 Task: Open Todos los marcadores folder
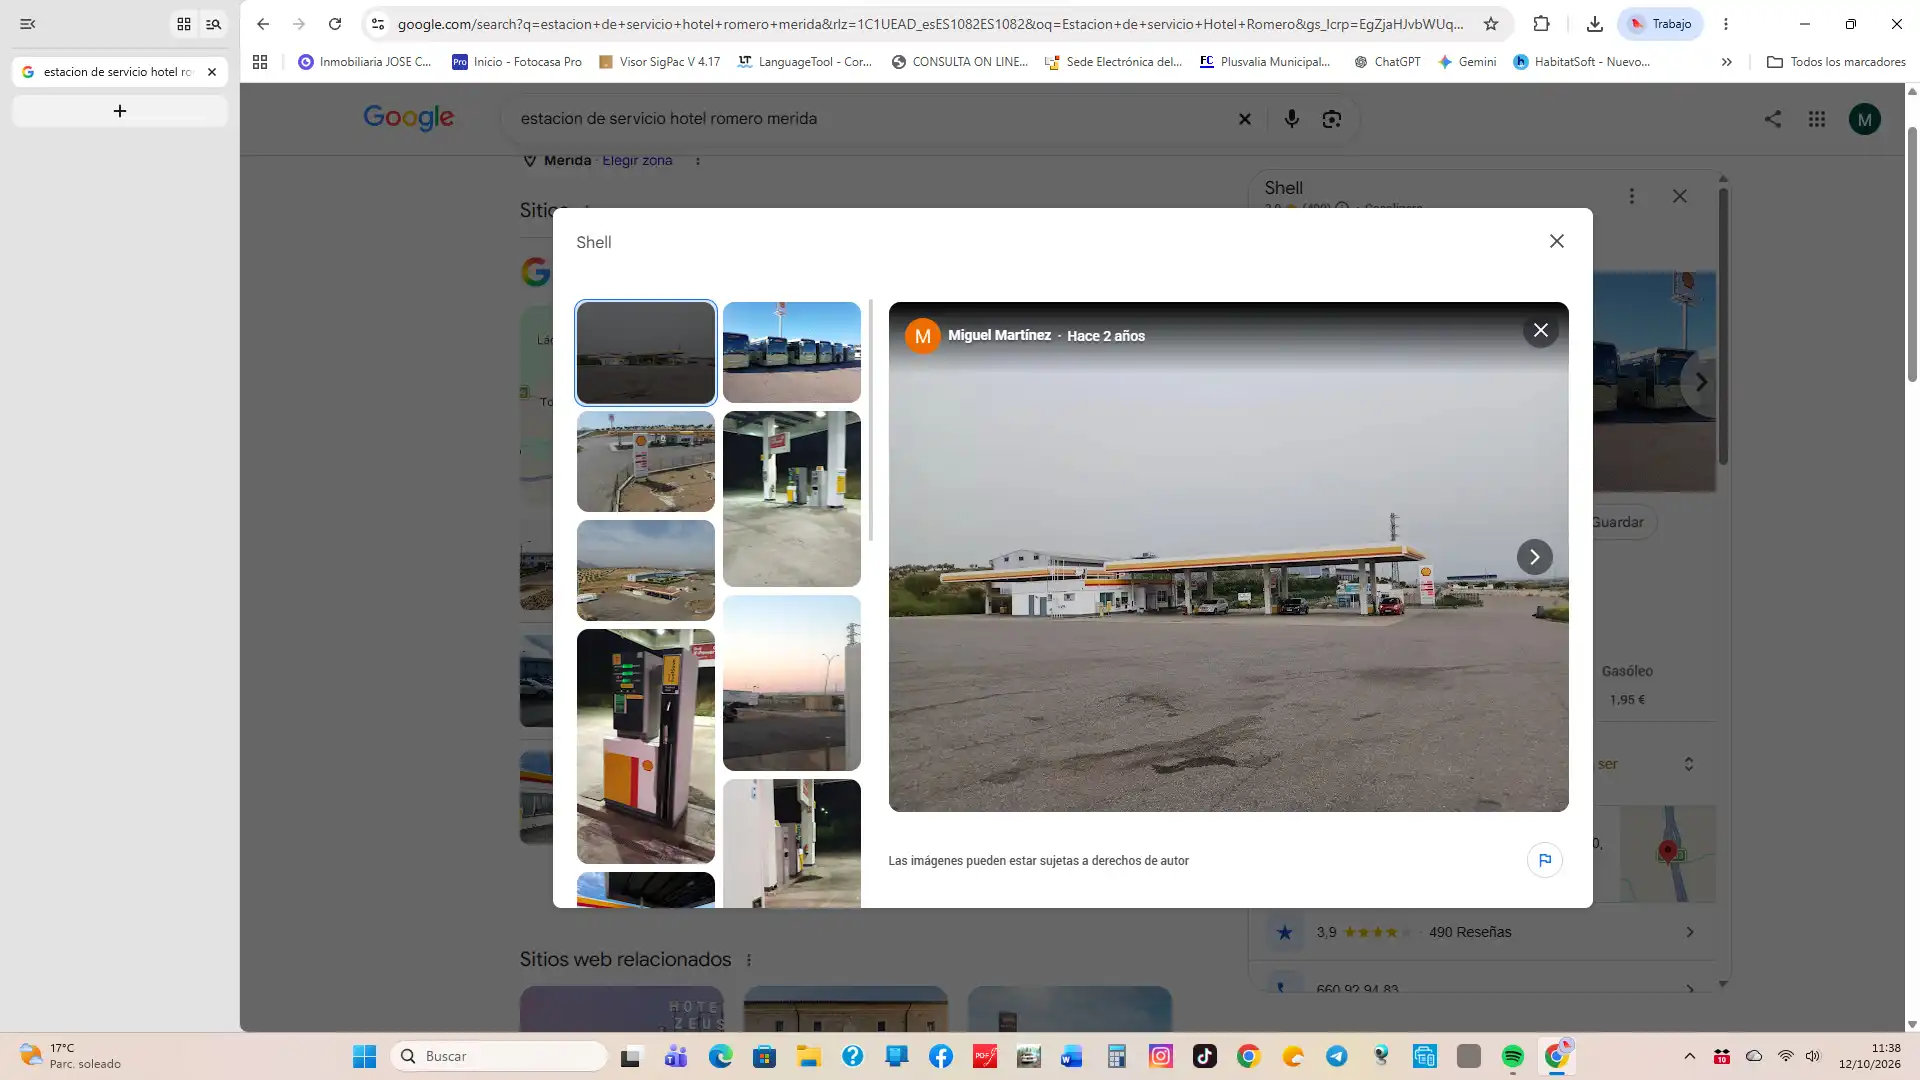pyautogui.click(x=1837, y=62)
